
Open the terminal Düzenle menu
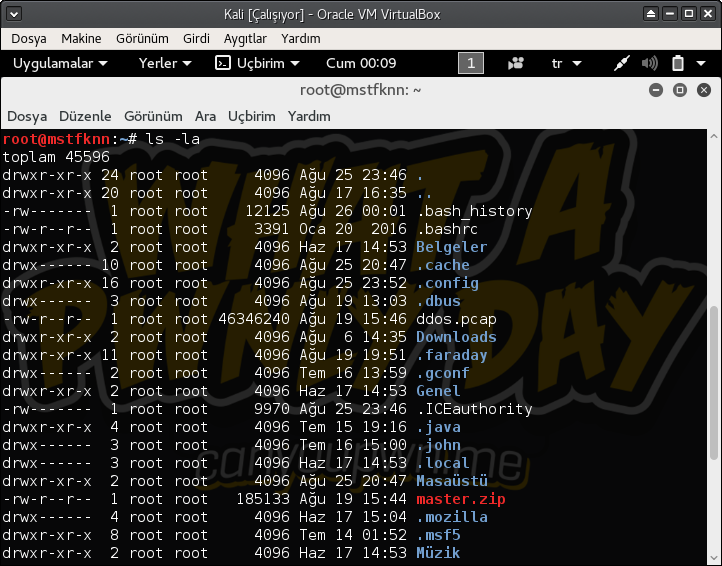[85, 116]
